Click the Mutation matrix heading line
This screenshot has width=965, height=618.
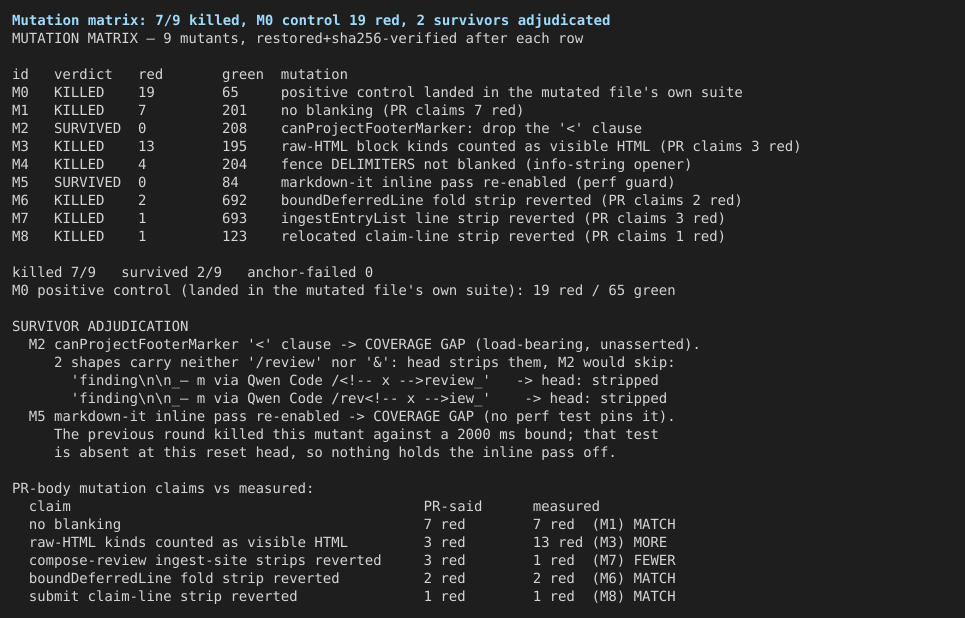click(x=311, y=20)
